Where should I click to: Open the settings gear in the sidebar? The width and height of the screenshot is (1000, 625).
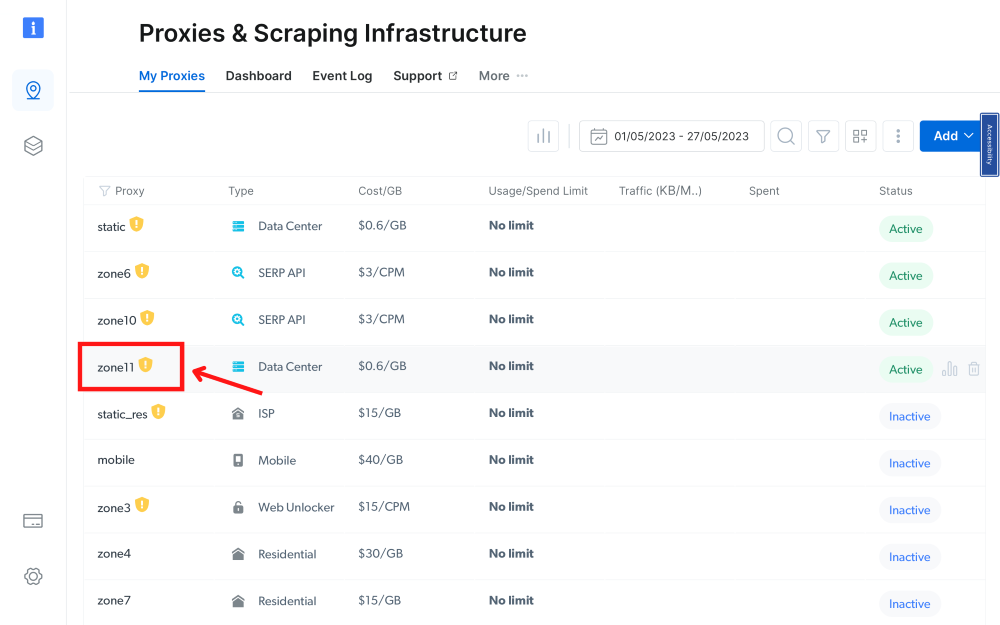pos(33,576)
